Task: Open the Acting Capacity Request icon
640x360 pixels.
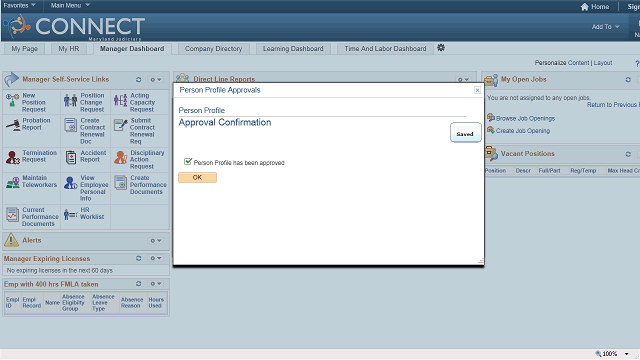Action: click(x=120, y=100)
